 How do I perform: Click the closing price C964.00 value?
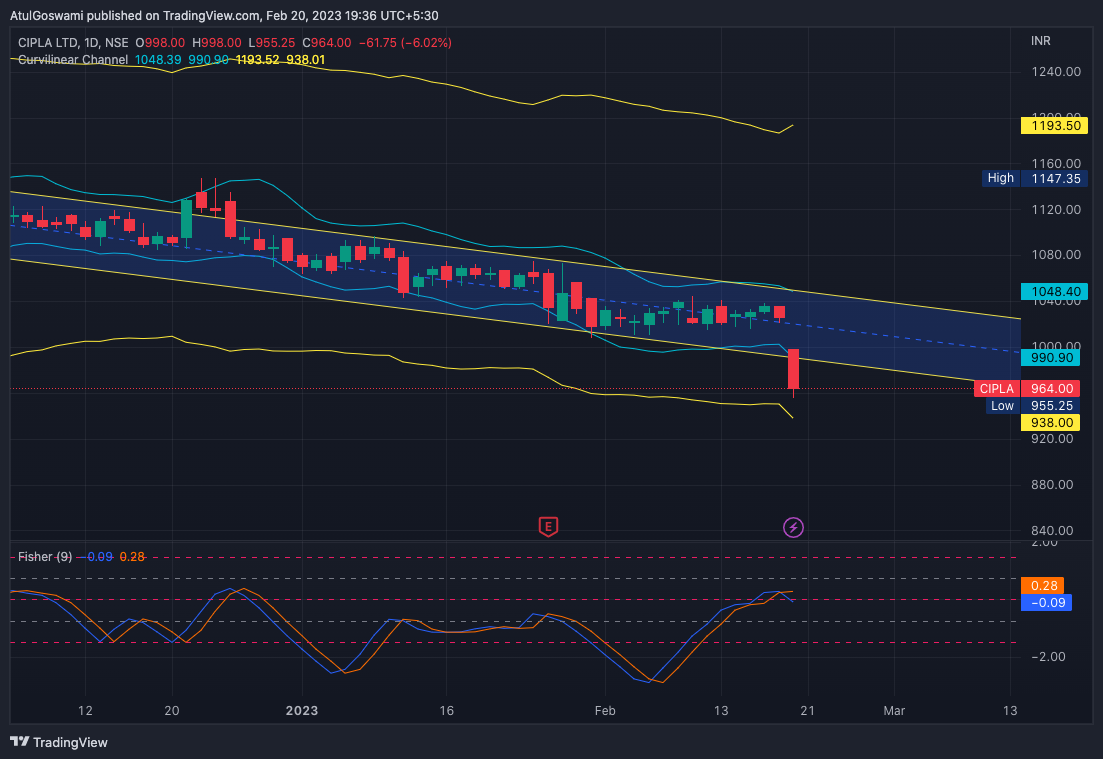point(326,43)
